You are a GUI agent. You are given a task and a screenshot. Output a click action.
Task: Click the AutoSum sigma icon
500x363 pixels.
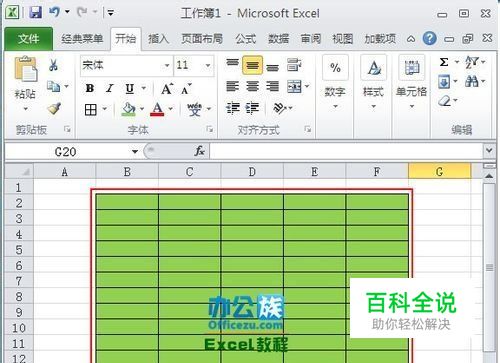[x=444, y=62]
